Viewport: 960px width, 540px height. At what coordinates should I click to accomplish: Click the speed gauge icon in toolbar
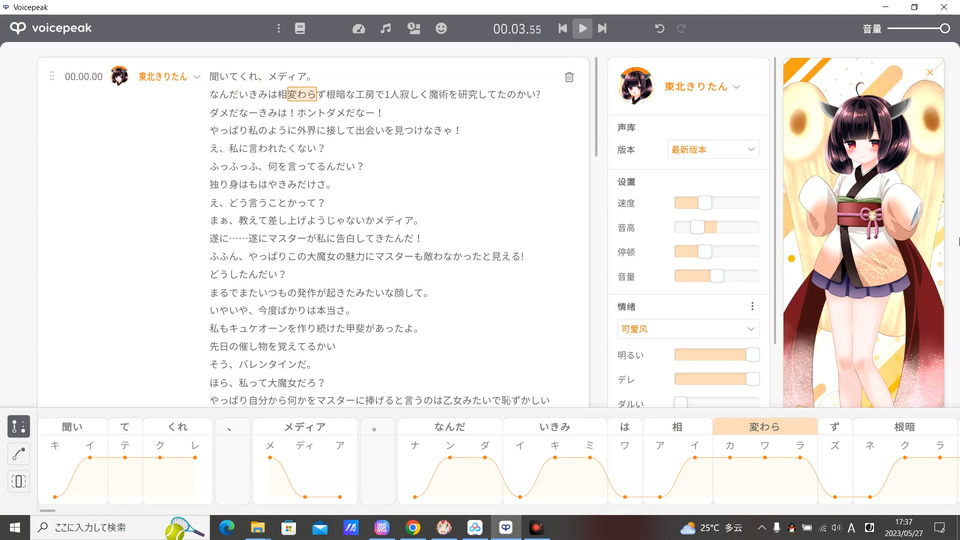(x=359, y=28)
